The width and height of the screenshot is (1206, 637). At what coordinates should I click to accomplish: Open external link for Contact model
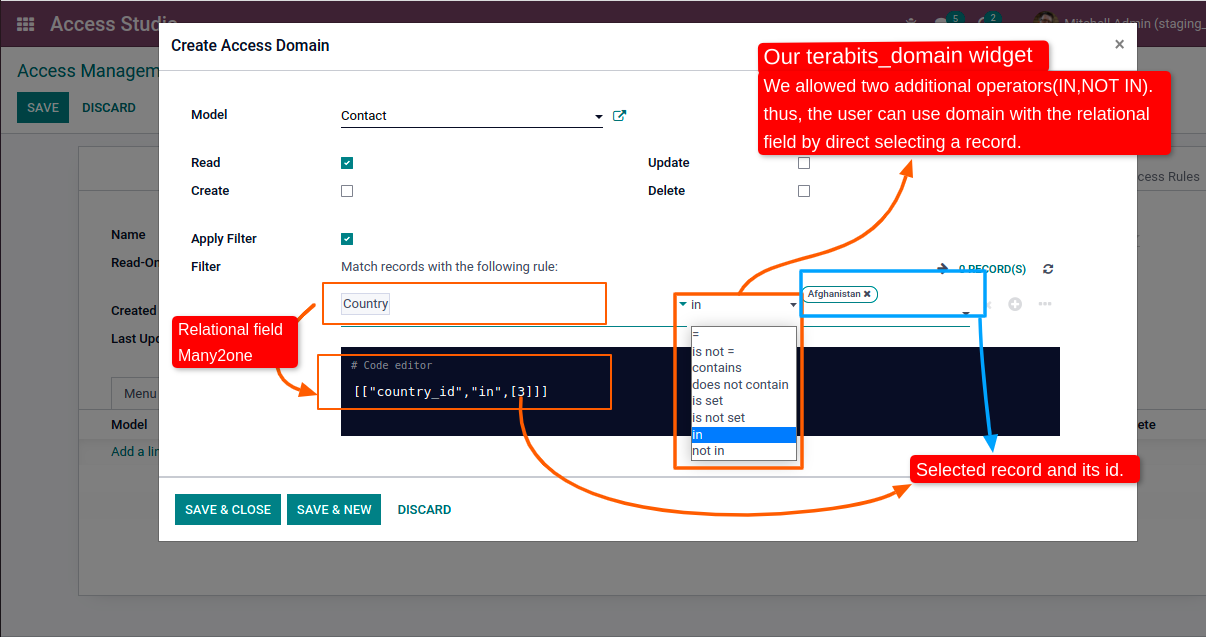[x=619, y=116]
